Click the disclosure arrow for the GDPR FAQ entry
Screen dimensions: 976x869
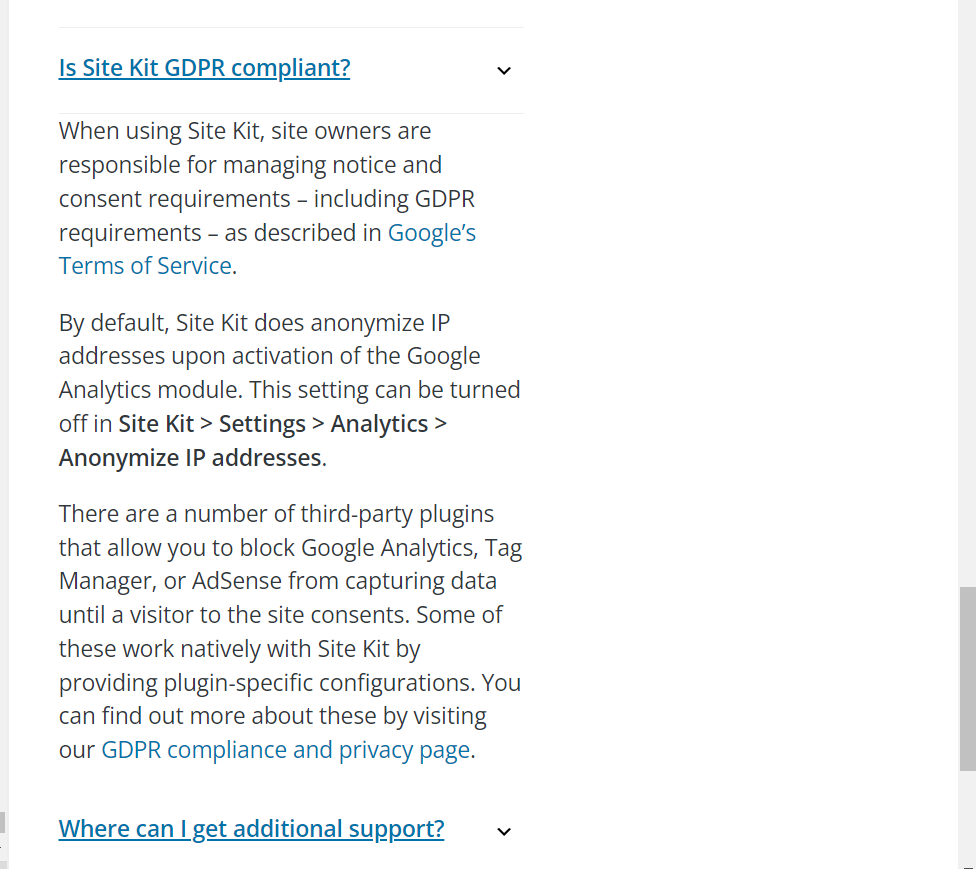pyautogui.click(x=504, y=70)
